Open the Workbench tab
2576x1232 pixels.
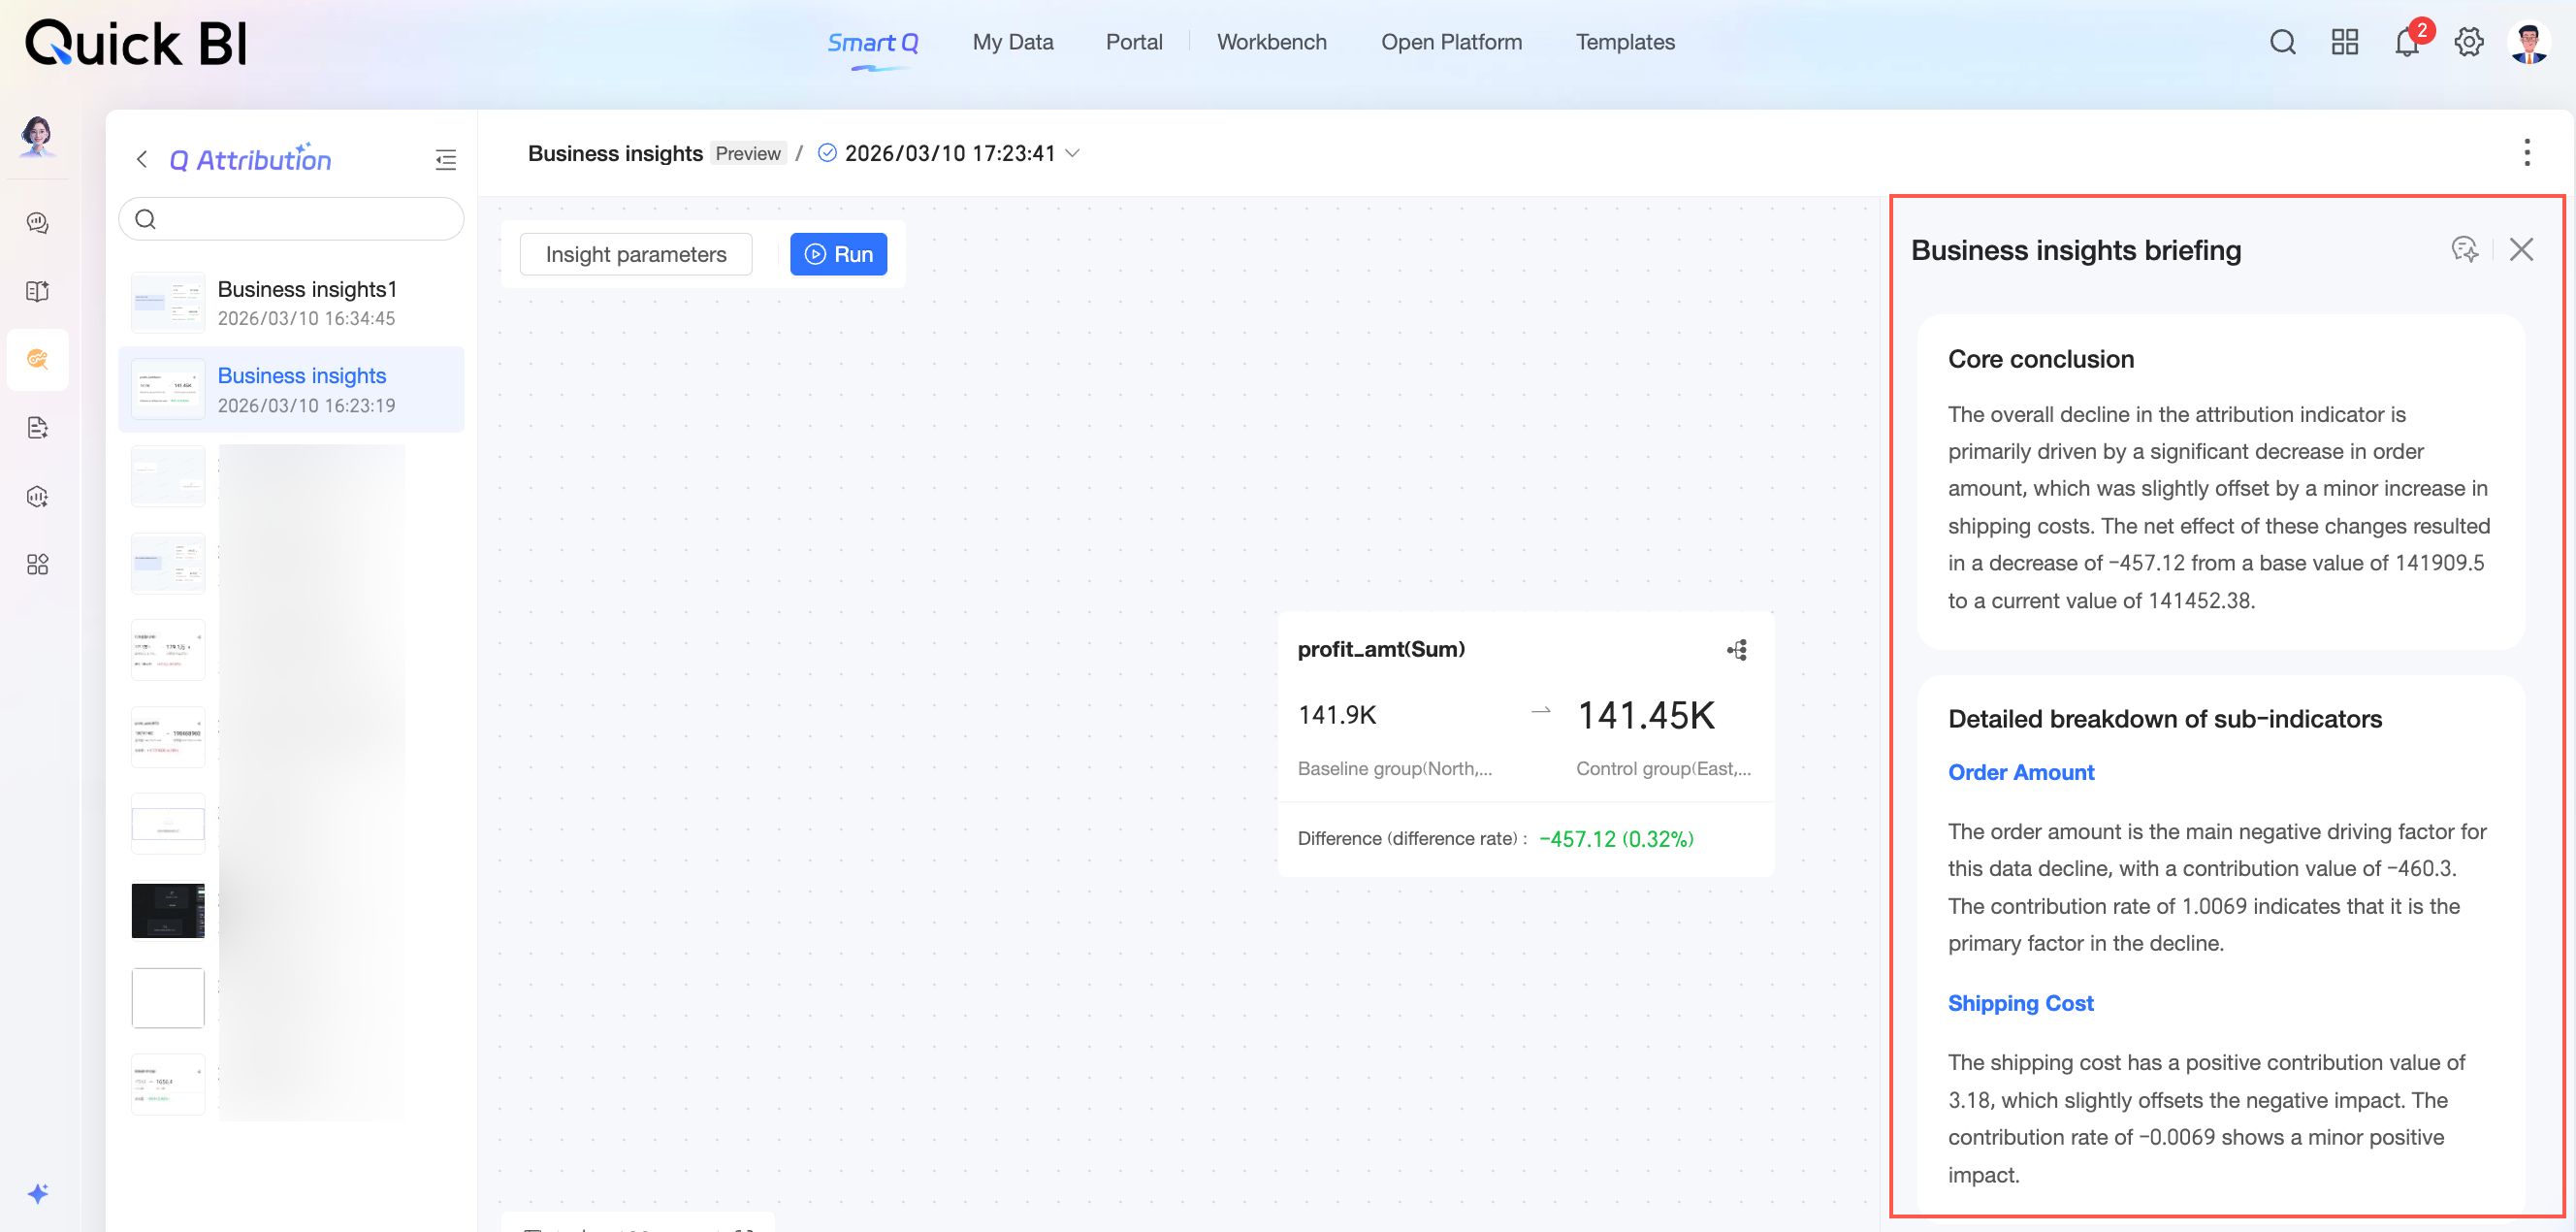(1271, 42)
